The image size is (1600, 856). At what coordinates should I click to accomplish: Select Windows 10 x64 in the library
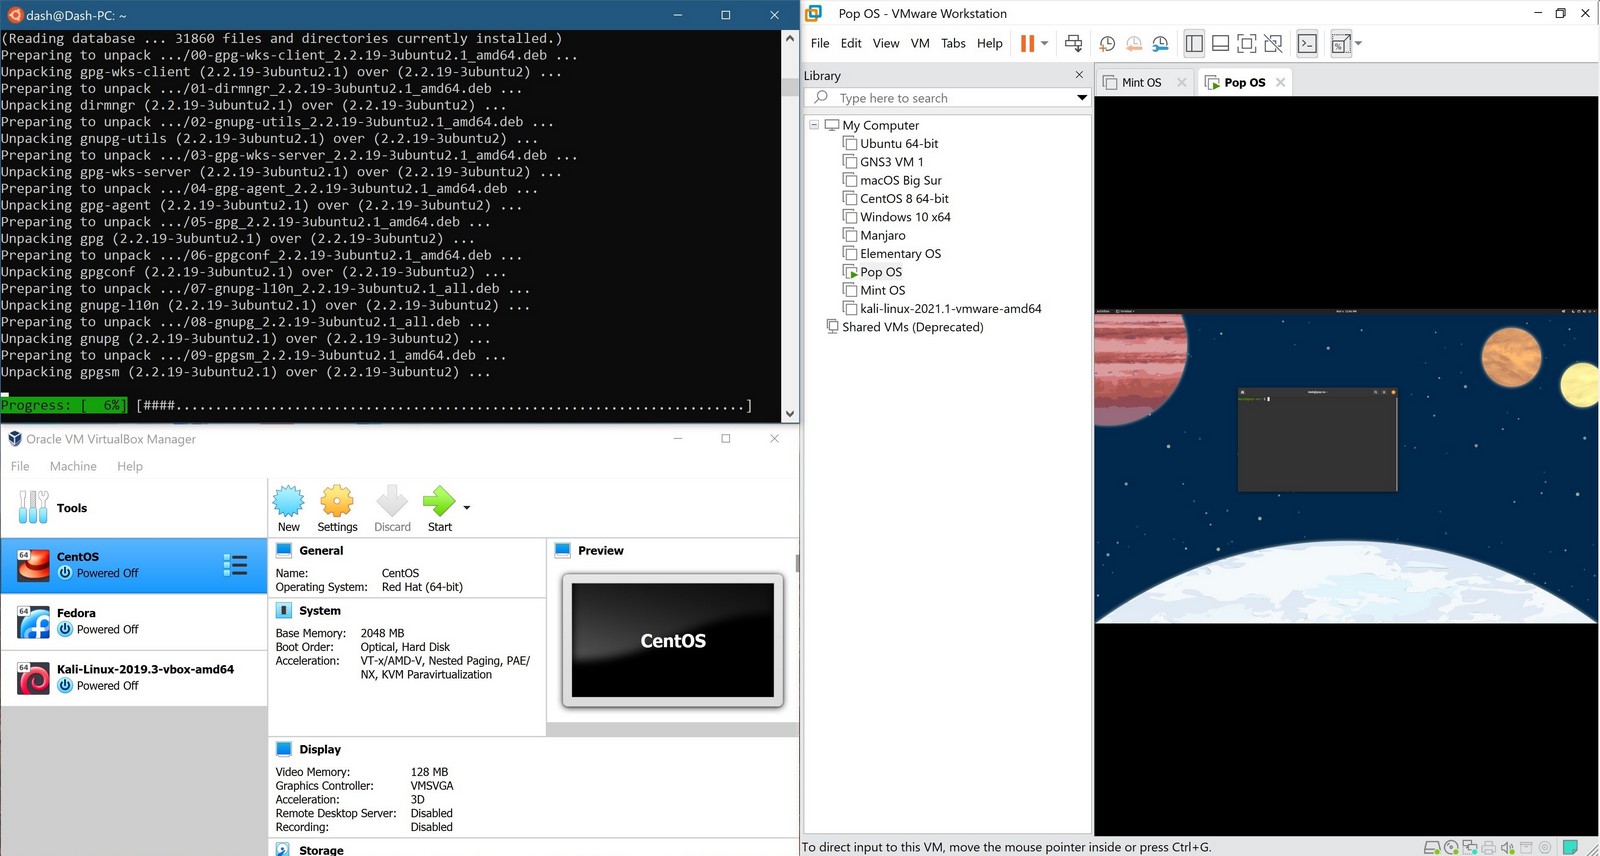pos(905,217)
